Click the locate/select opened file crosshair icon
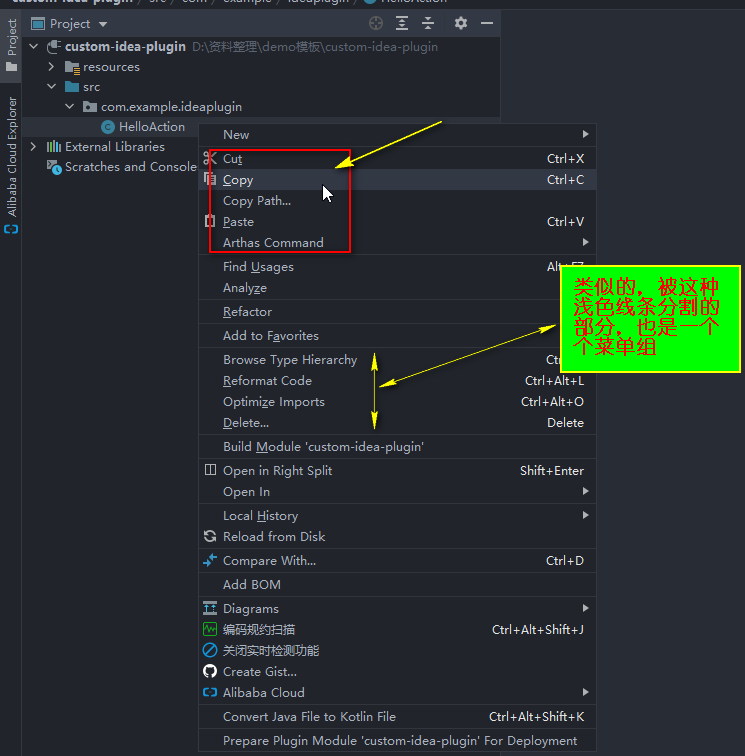The height and width of the screenshot is (756, 745). tap(376, 23)
